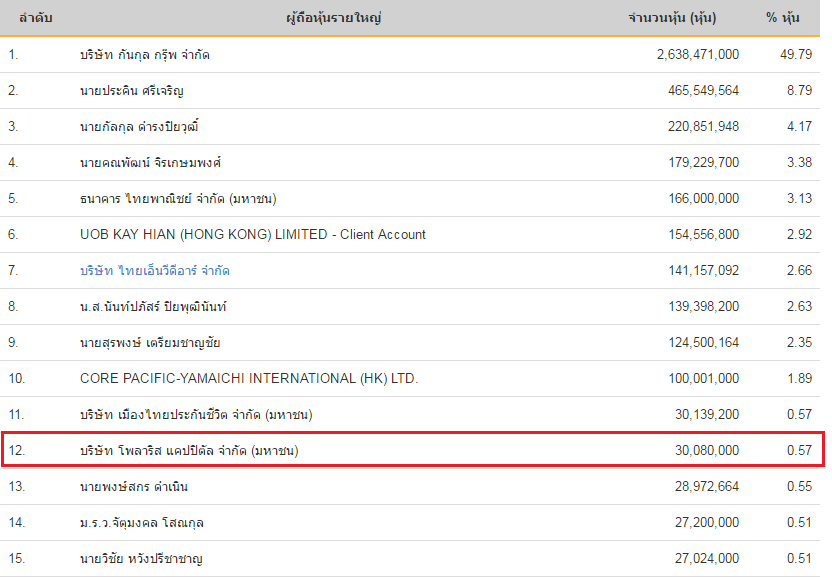Click the share count 30,080,000
The image size is (832, 577).
[707, 451]
